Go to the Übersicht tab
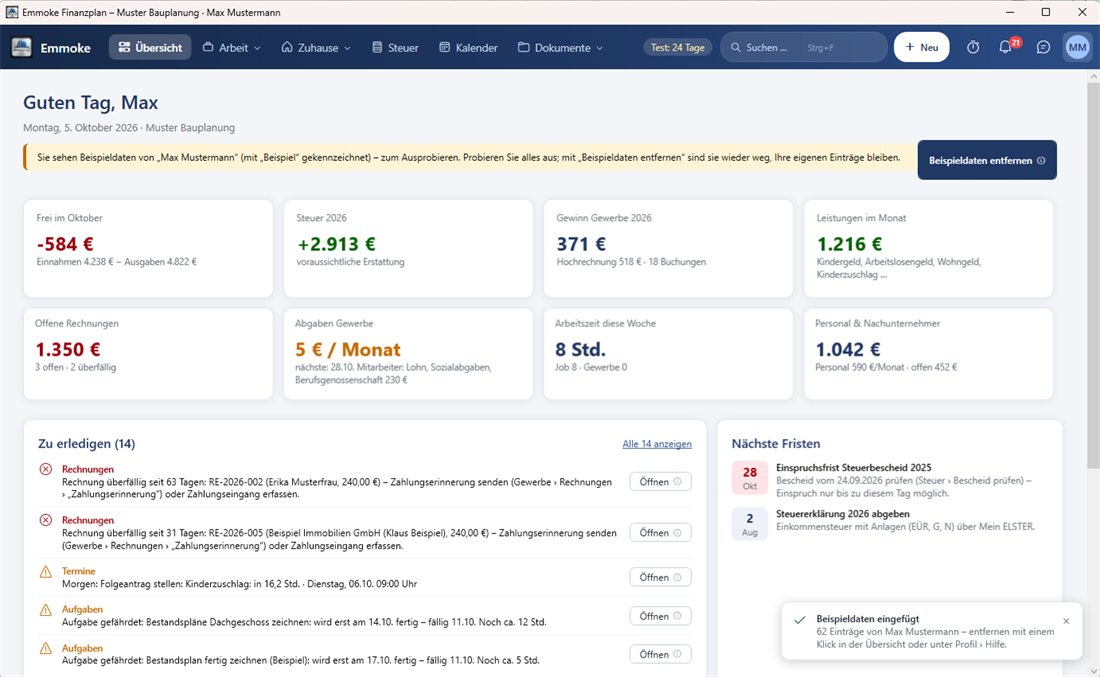The height and width of the screenshot is (677, 1100). pyautogui.click(x=150, y=47)
